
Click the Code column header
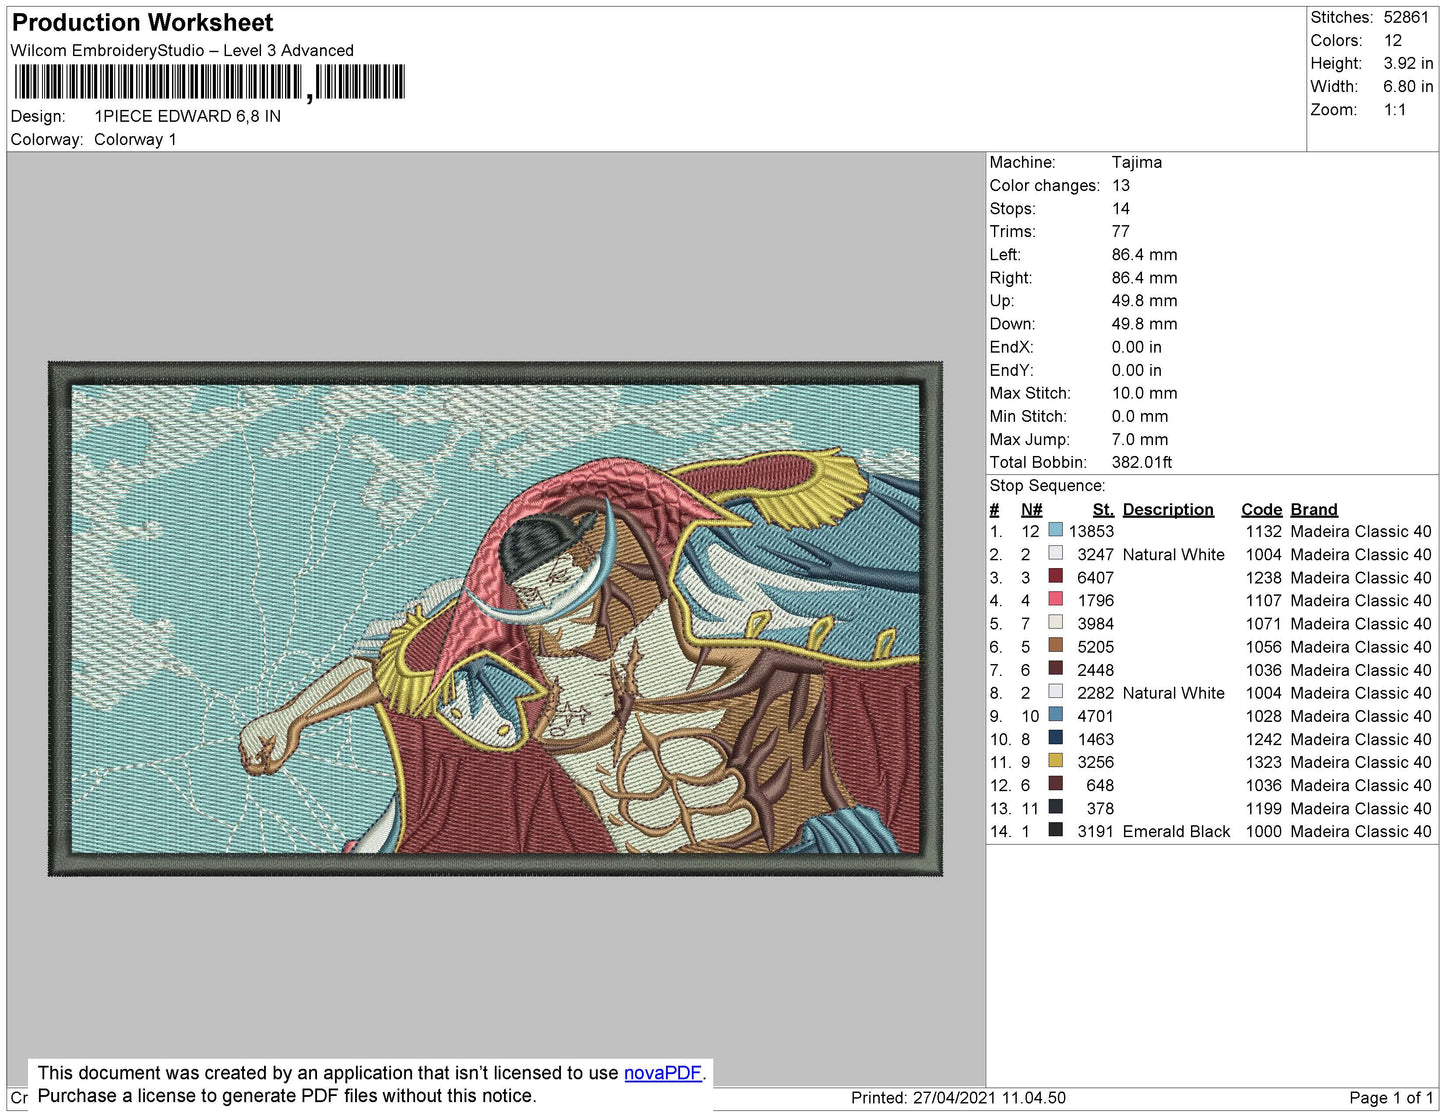click(x=1261, y=509)
